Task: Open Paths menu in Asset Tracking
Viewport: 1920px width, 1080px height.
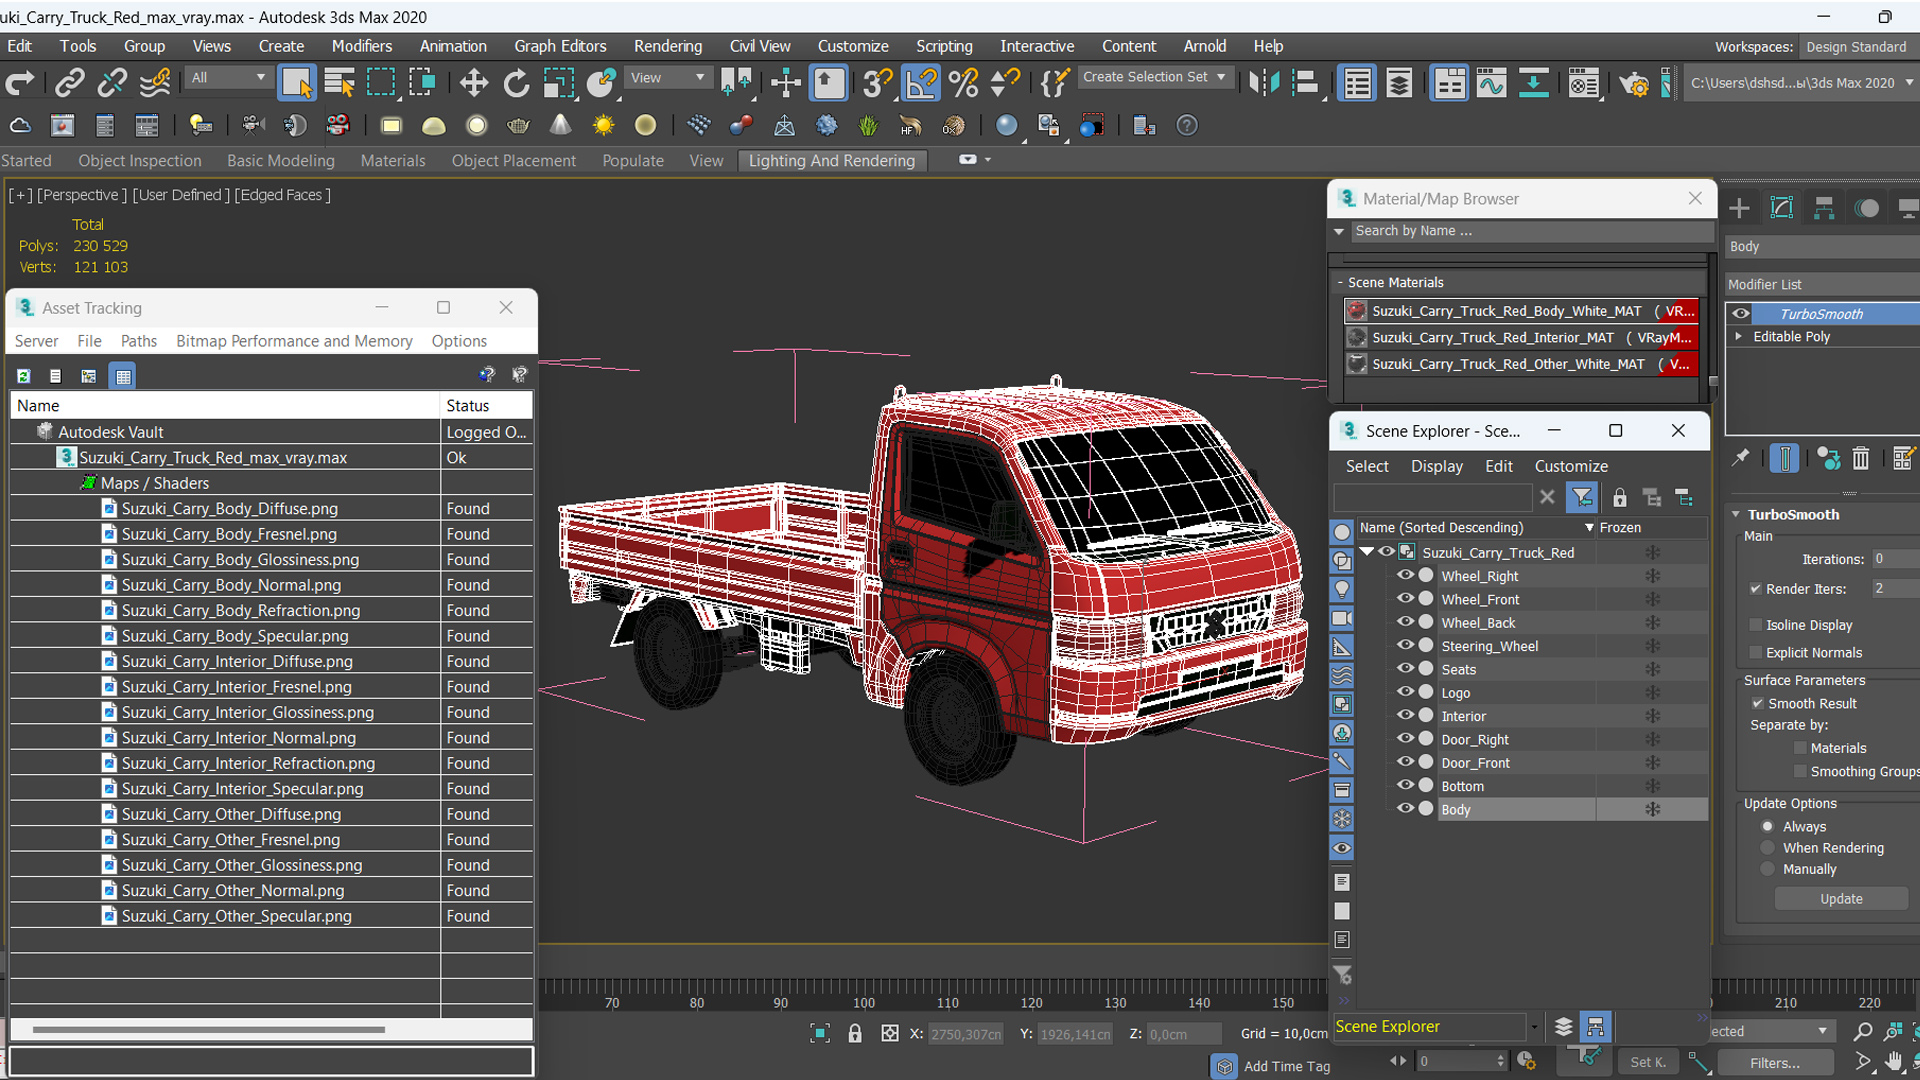Action: coord(139,341)
